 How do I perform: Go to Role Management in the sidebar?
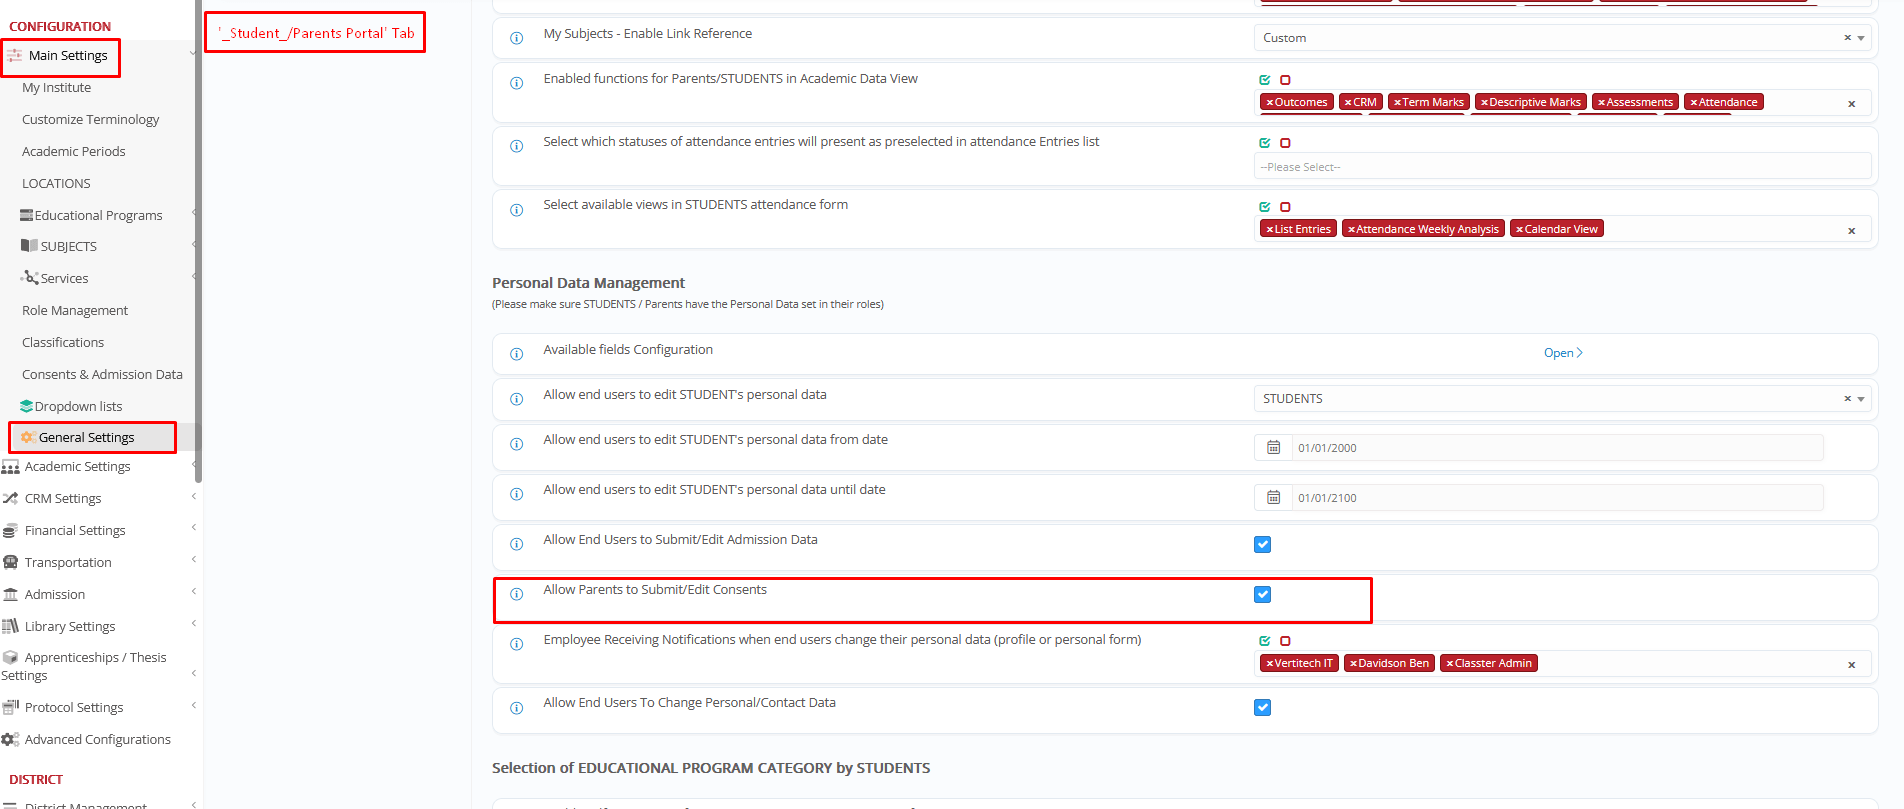click(75, 311)
